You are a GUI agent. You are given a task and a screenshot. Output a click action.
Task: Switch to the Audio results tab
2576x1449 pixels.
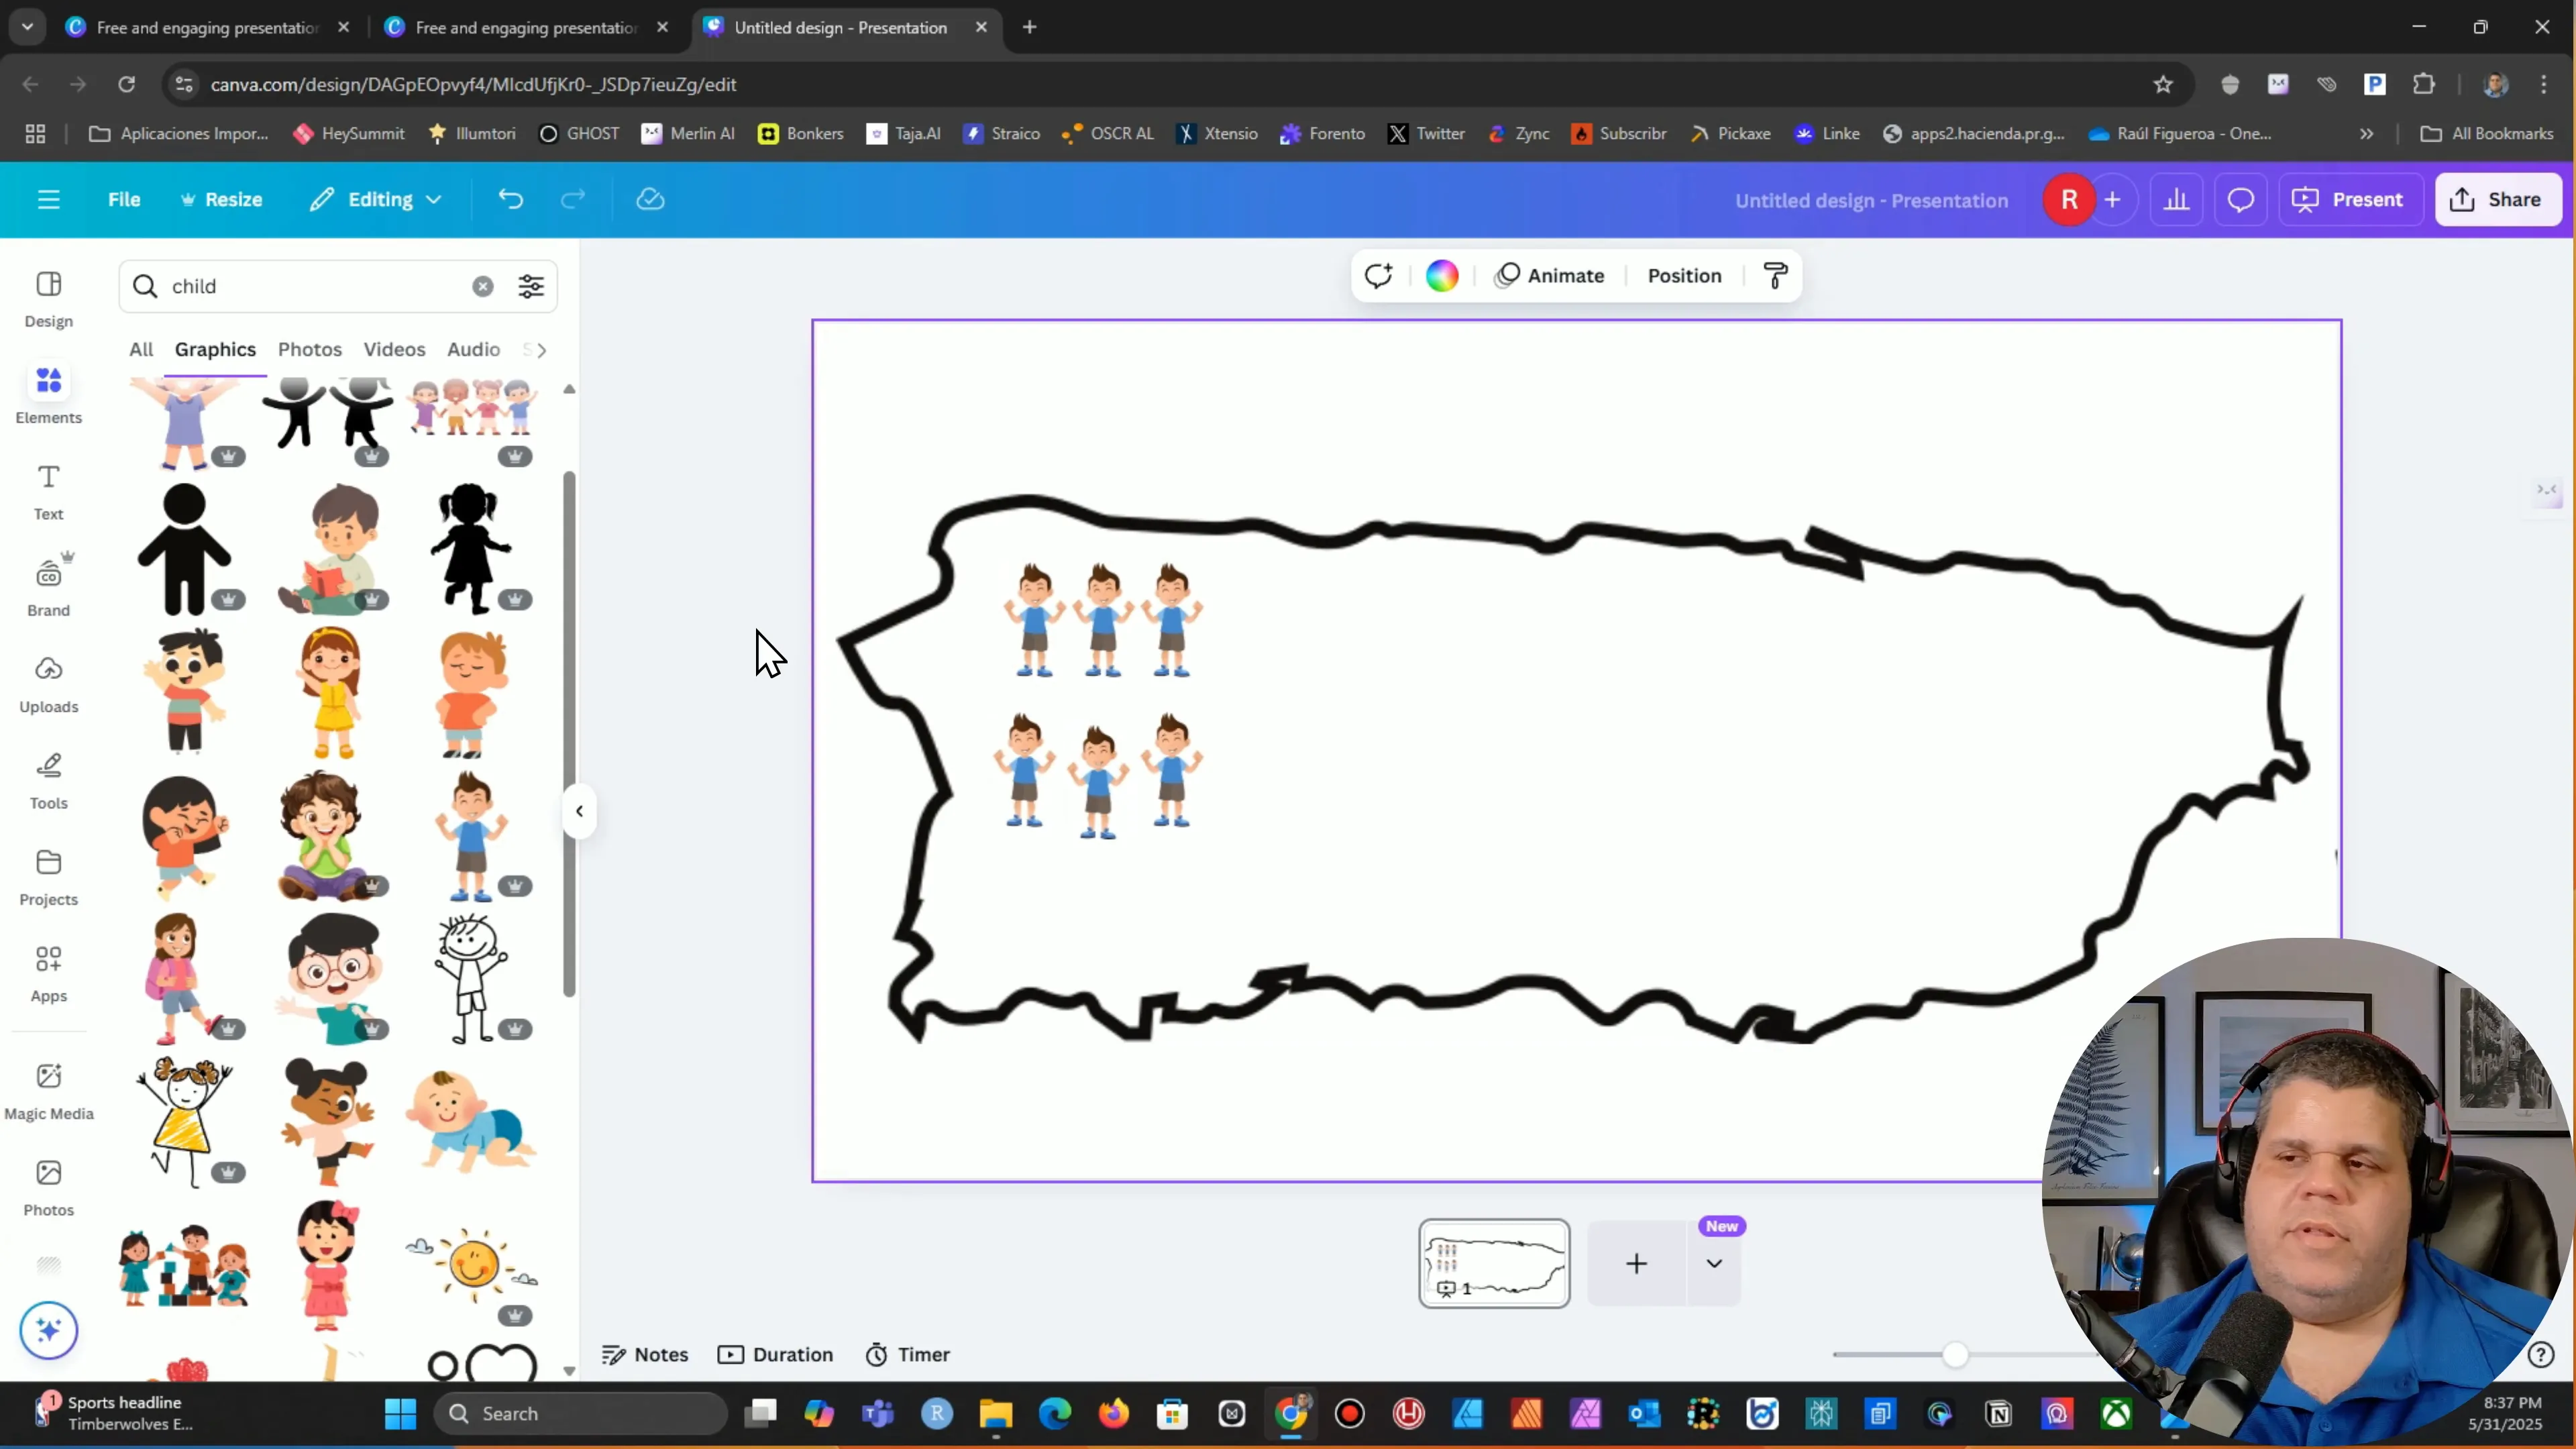tap(473, 349)
